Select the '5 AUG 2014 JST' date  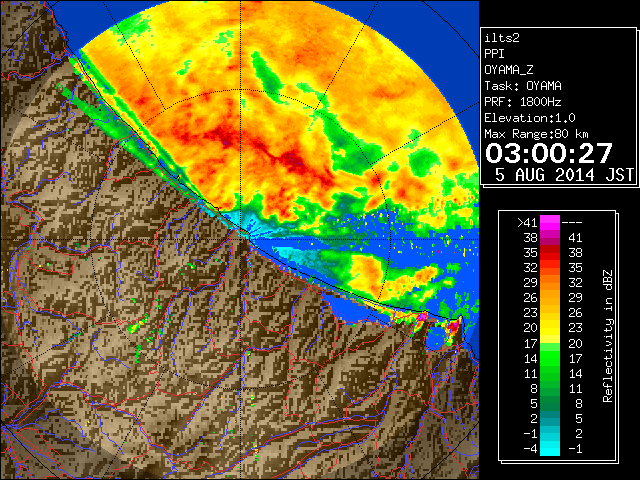click(x=564, y=175)
